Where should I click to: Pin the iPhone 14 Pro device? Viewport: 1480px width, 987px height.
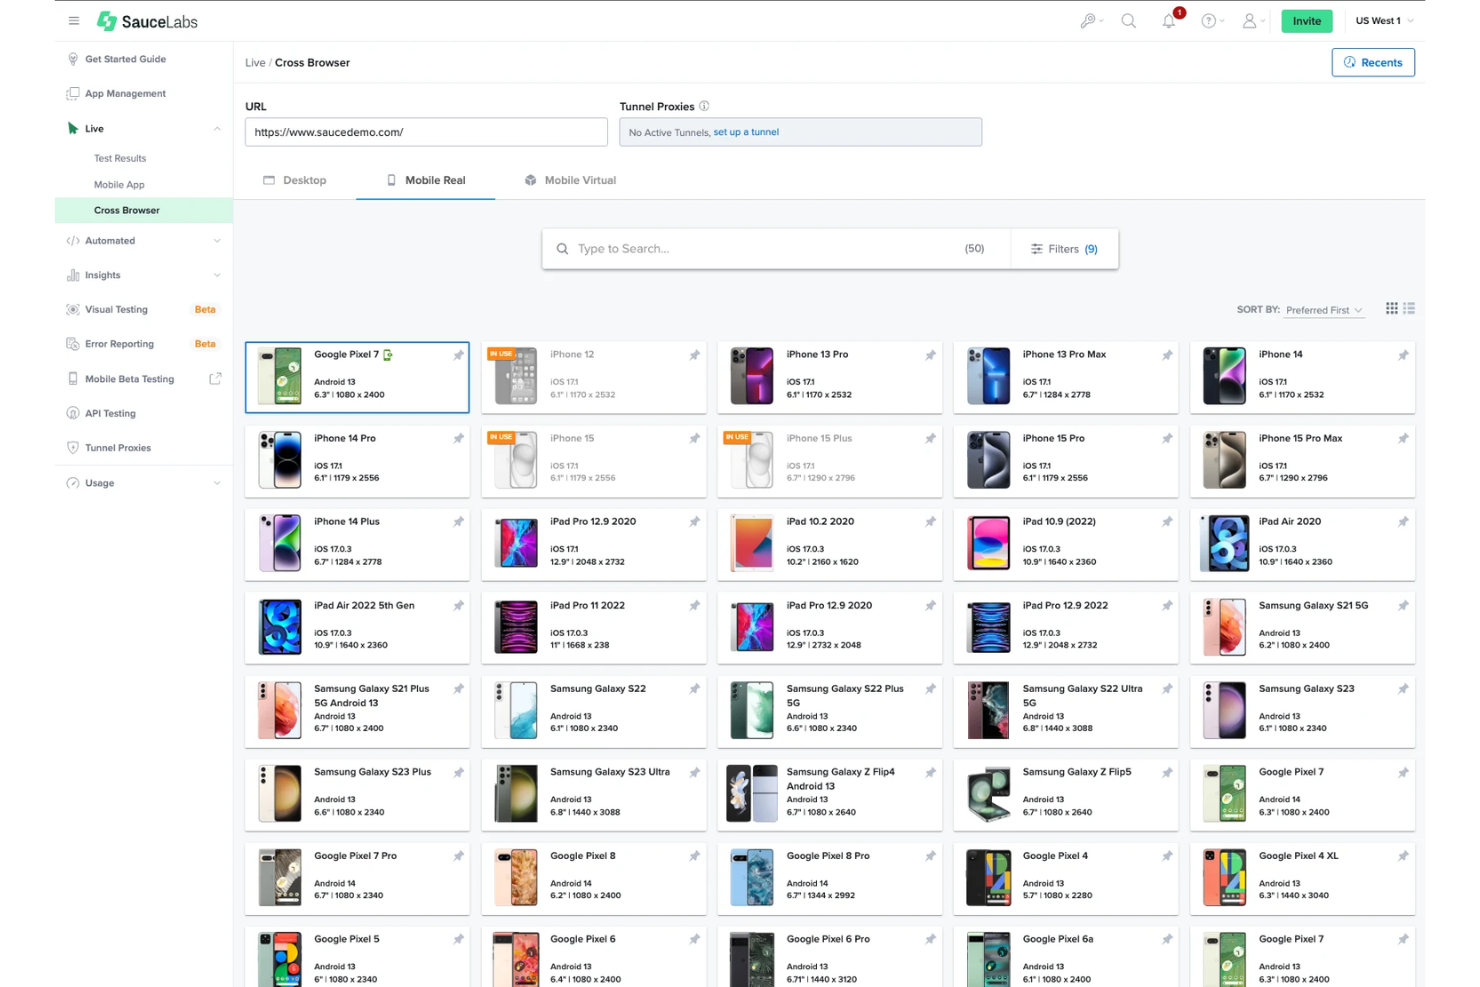(x=458, y=439)
